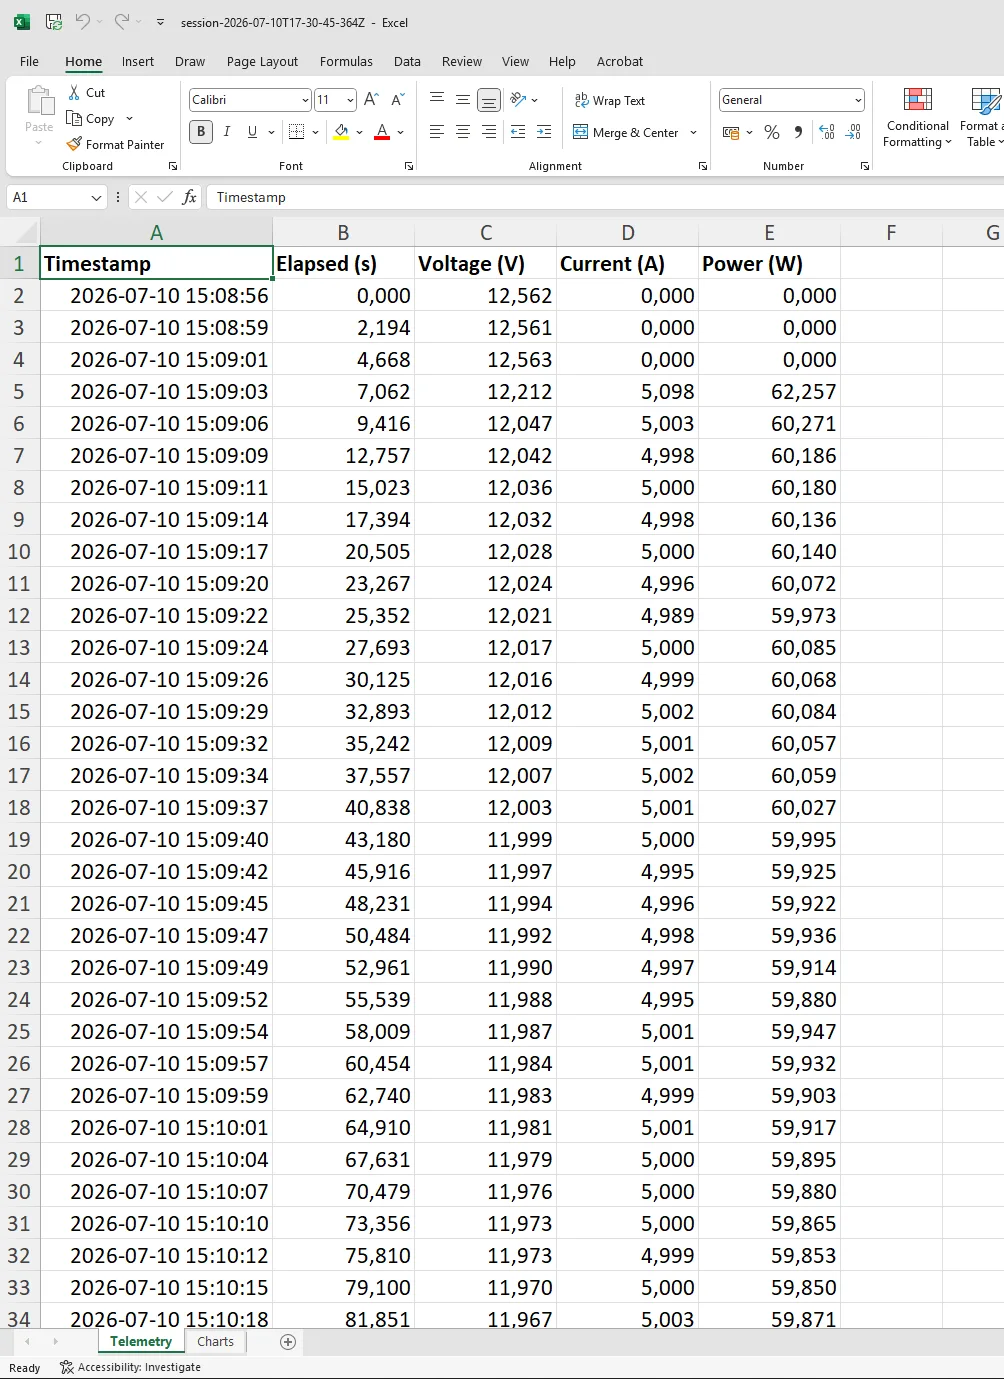Open the font size 11 dropdown
Image resolution: width=1004 pixels, height=1379 pixels.
350,100
